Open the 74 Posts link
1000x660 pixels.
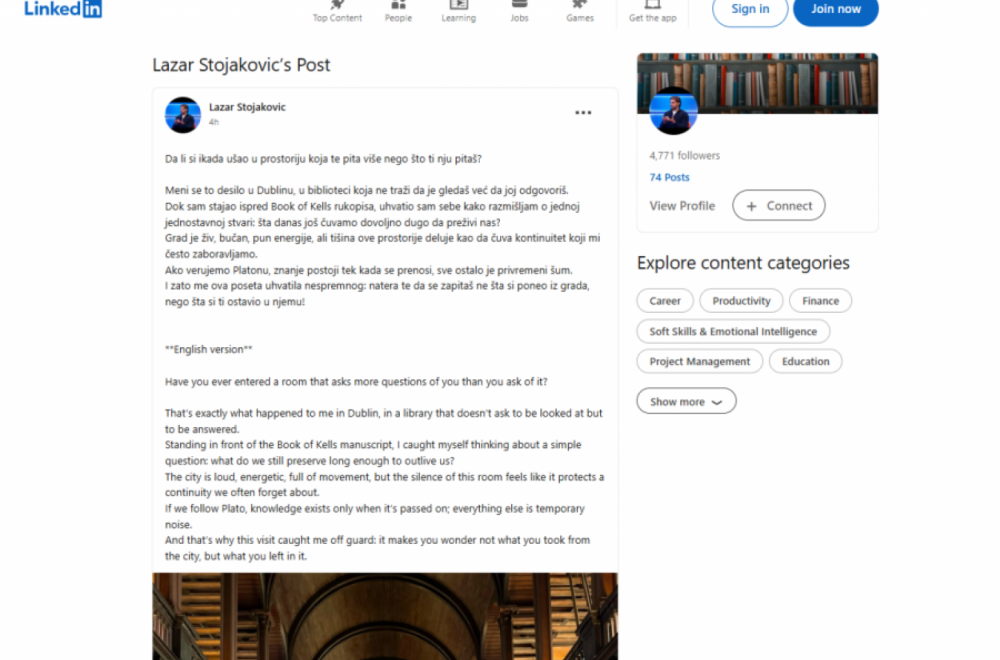669,176
